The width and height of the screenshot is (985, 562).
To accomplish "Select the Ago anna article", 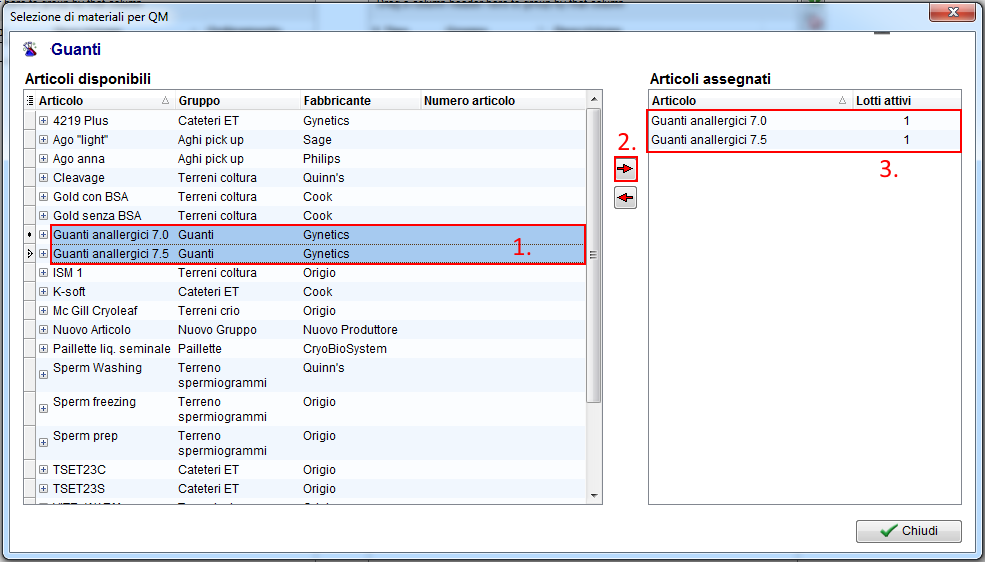I will click(79, 159).
